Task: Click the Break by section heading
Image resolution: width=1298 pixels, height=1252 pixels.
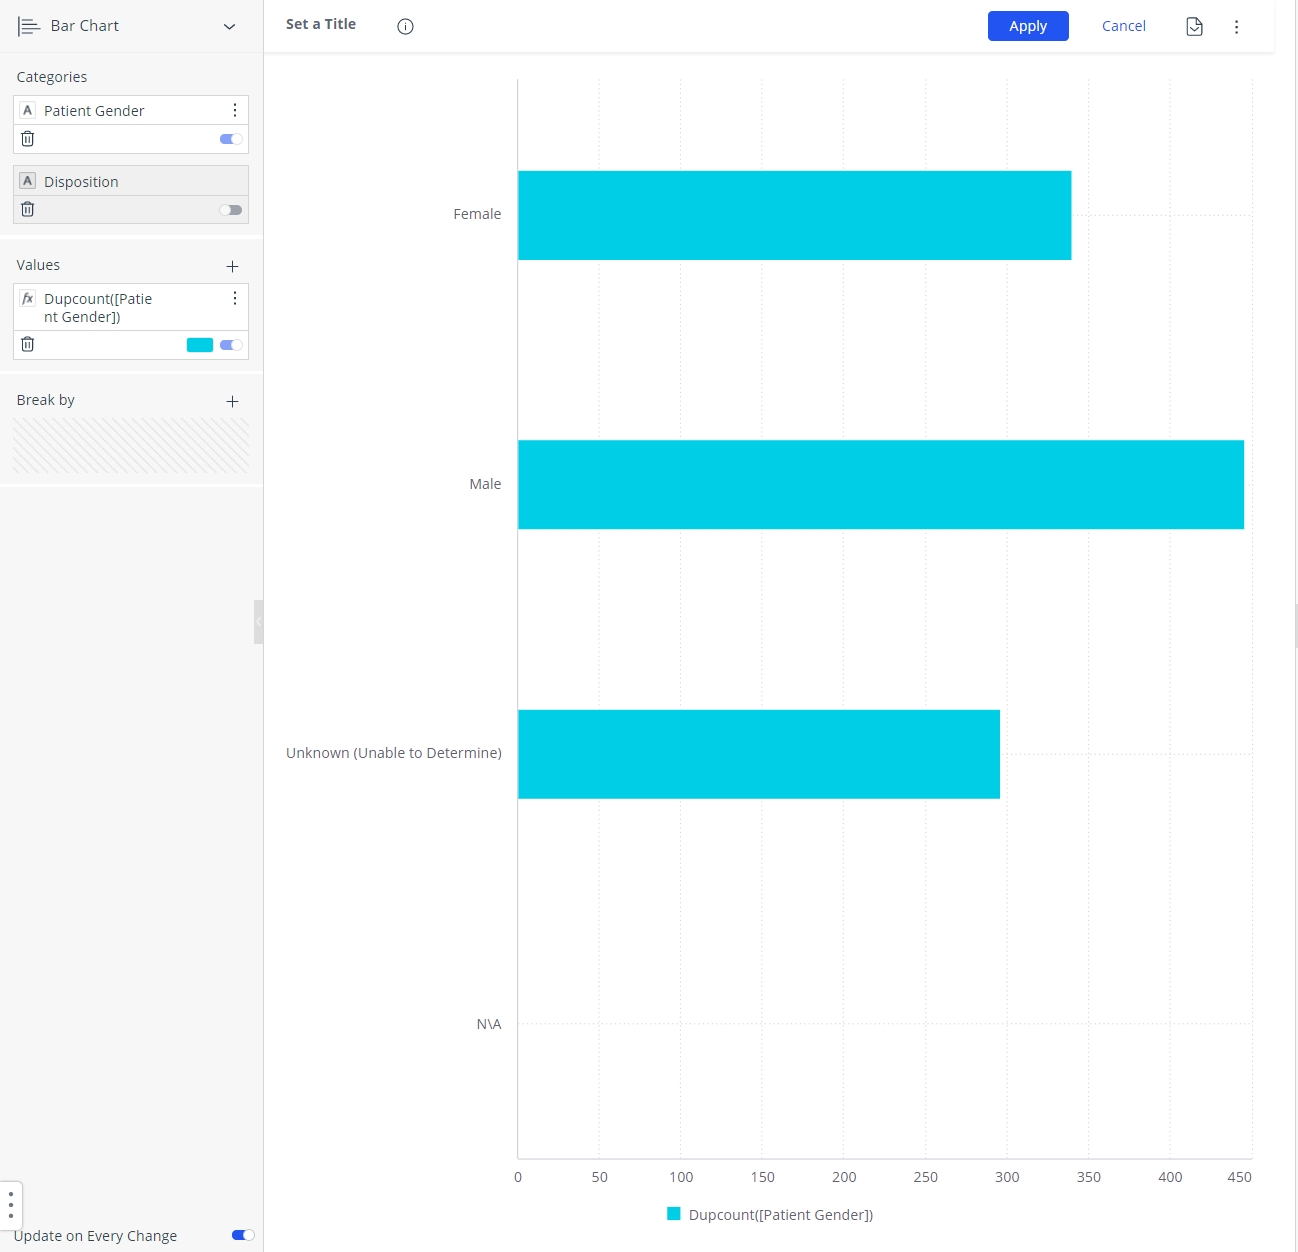Action: (46, 400)
